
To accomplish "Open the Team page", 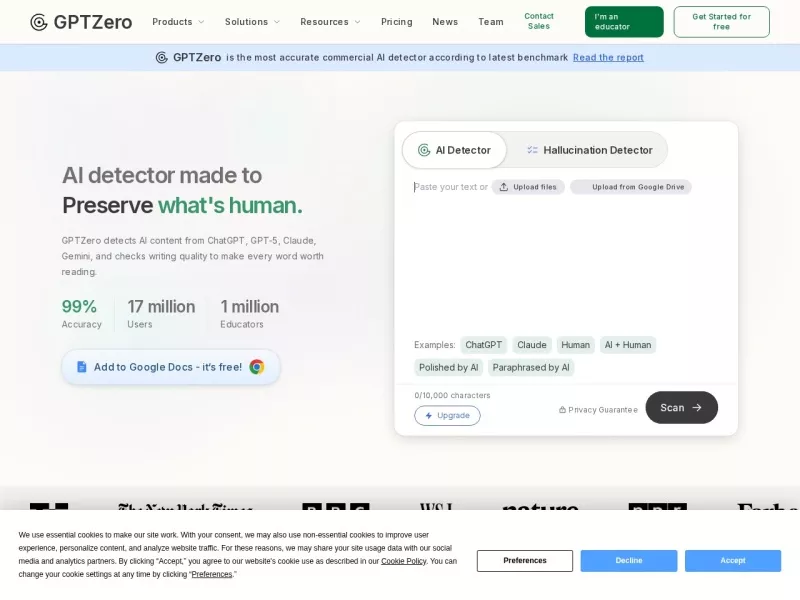I will click(x=491, y=22).
